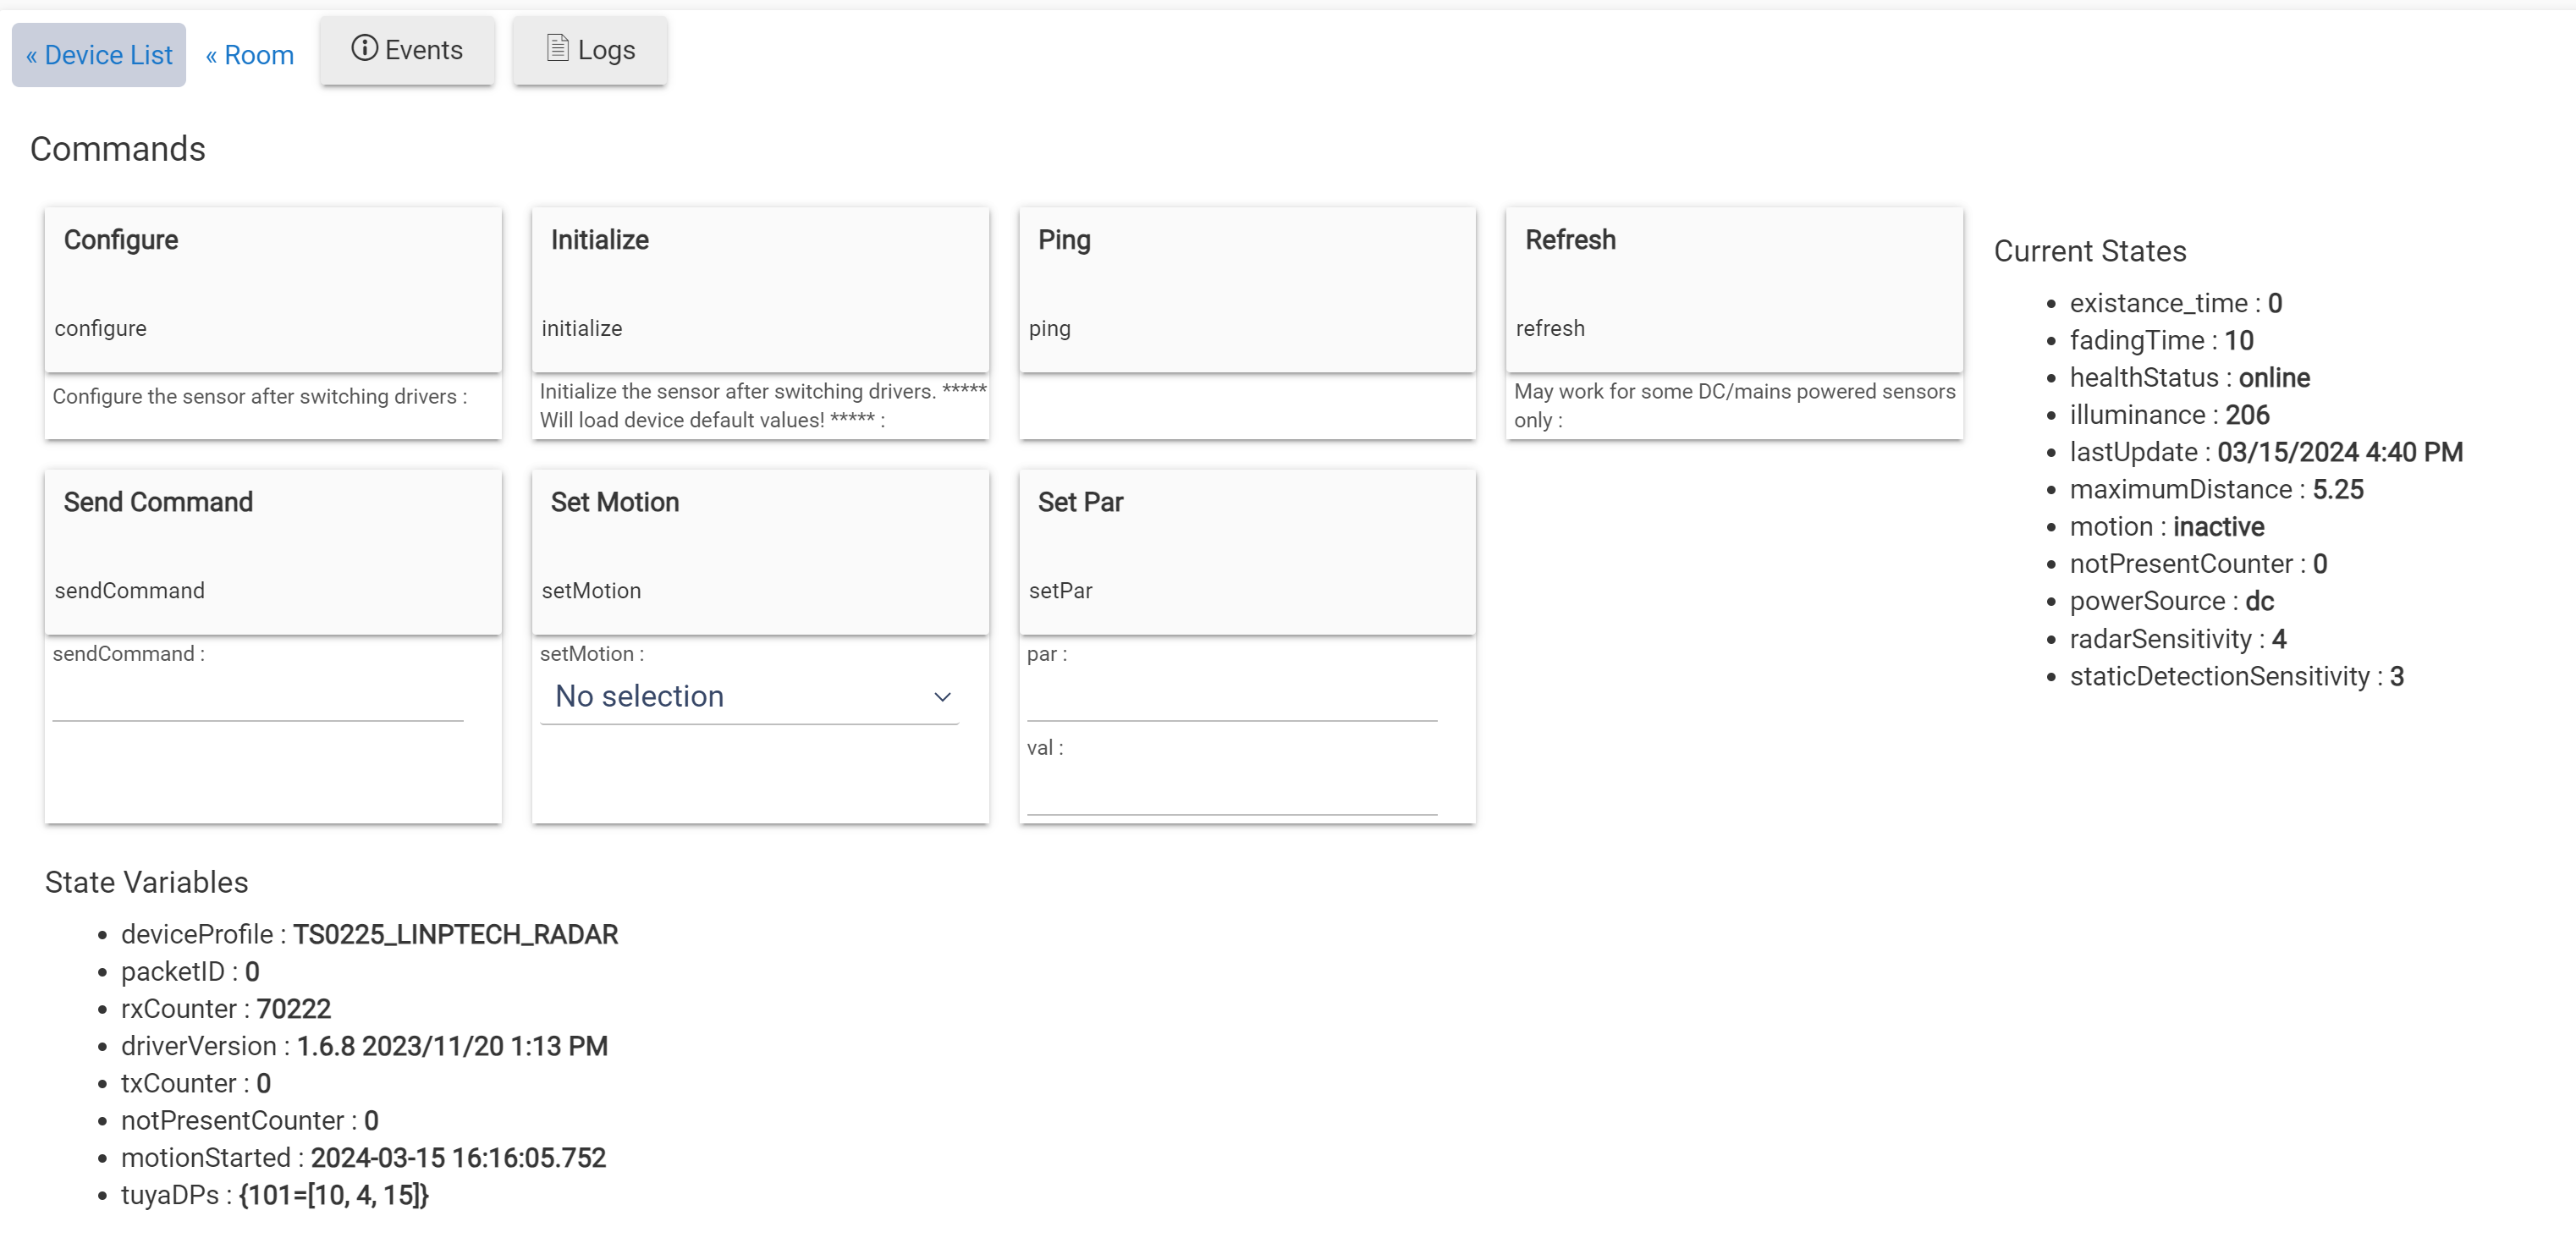Select the 'staticDetectionSensitivity : 3' state

click(x=2237, y=676)
